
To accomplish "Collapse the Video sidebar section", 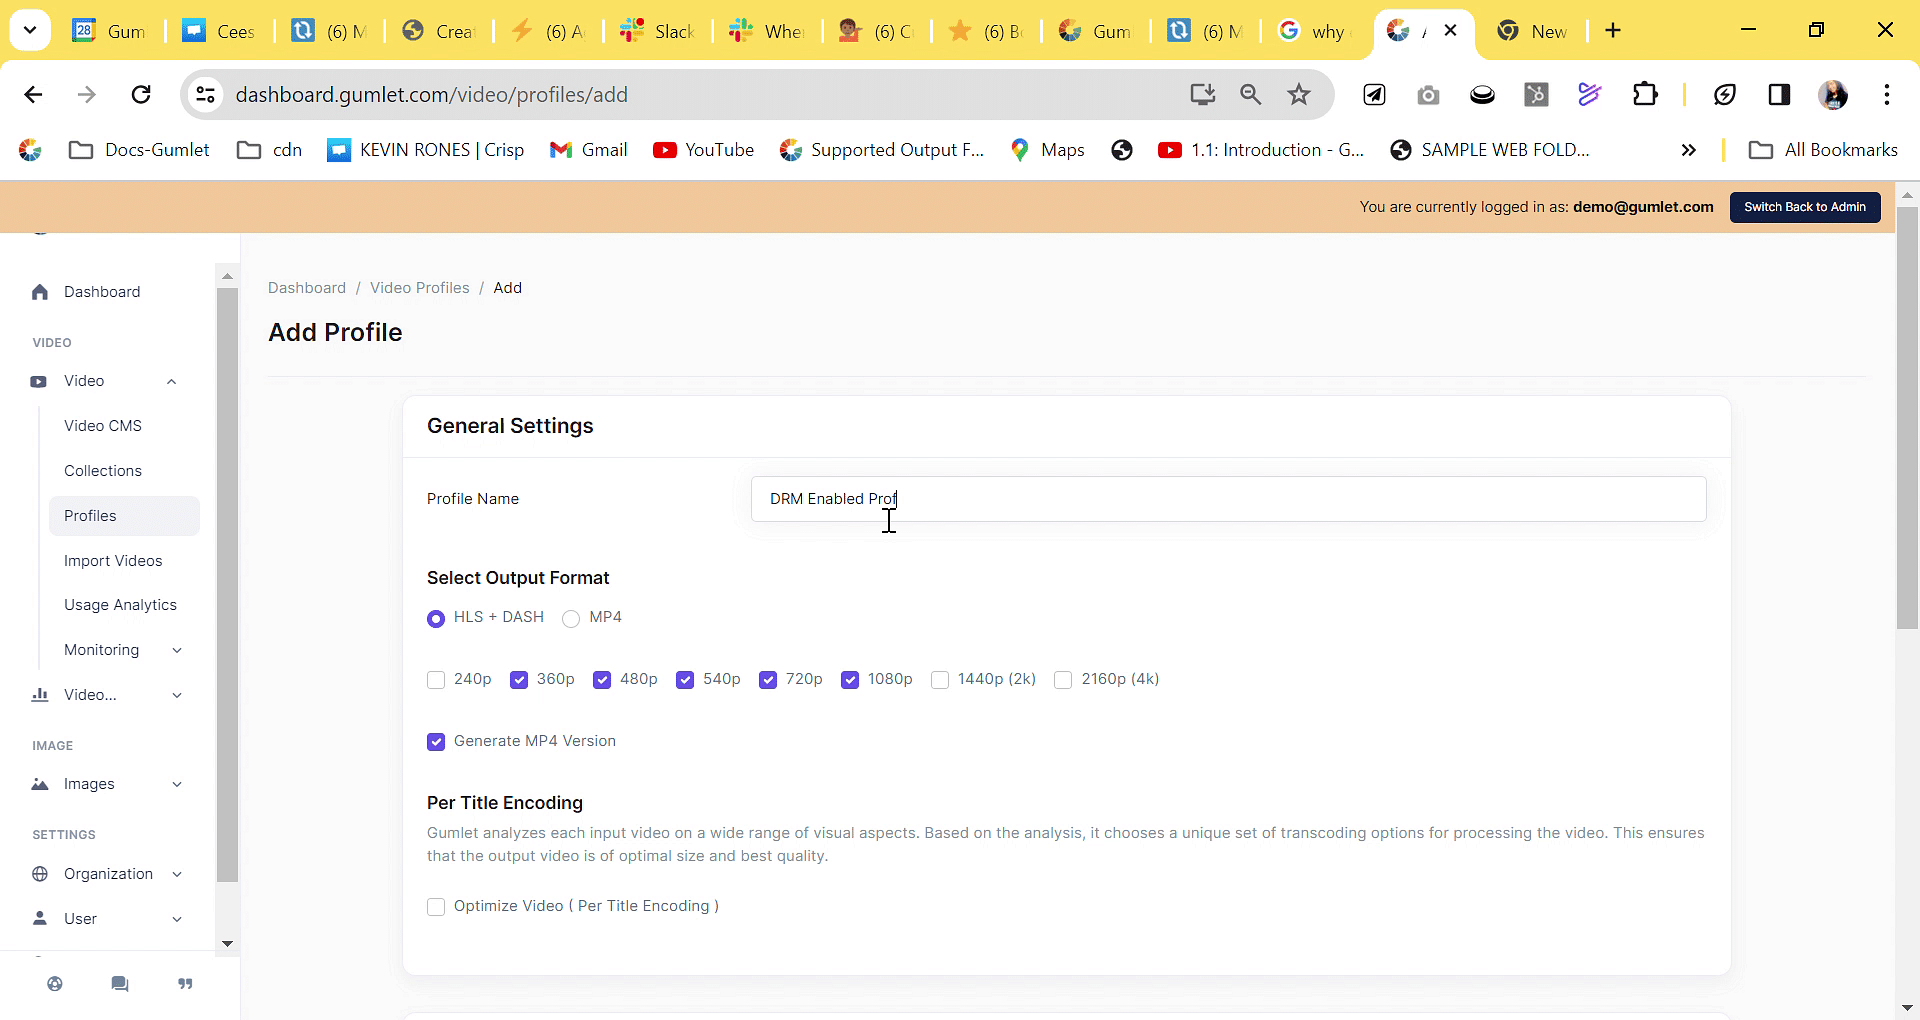I will point(172,381).
